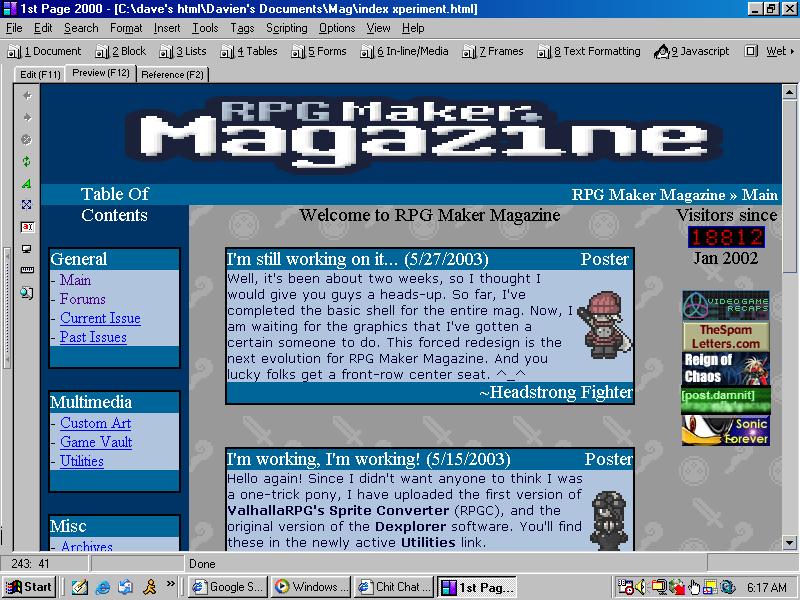Viewport: 800px width, 600px height.
Task: Open the Format menu
Action: (126, 28)
